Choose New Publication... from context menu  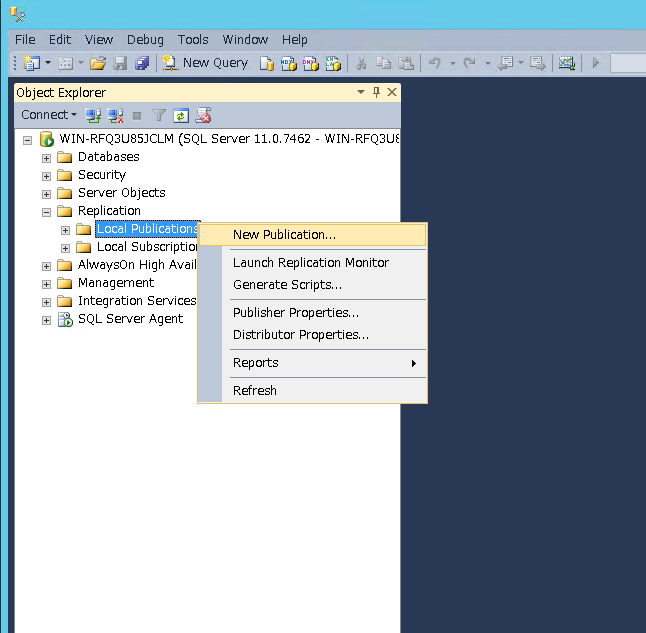313,235
